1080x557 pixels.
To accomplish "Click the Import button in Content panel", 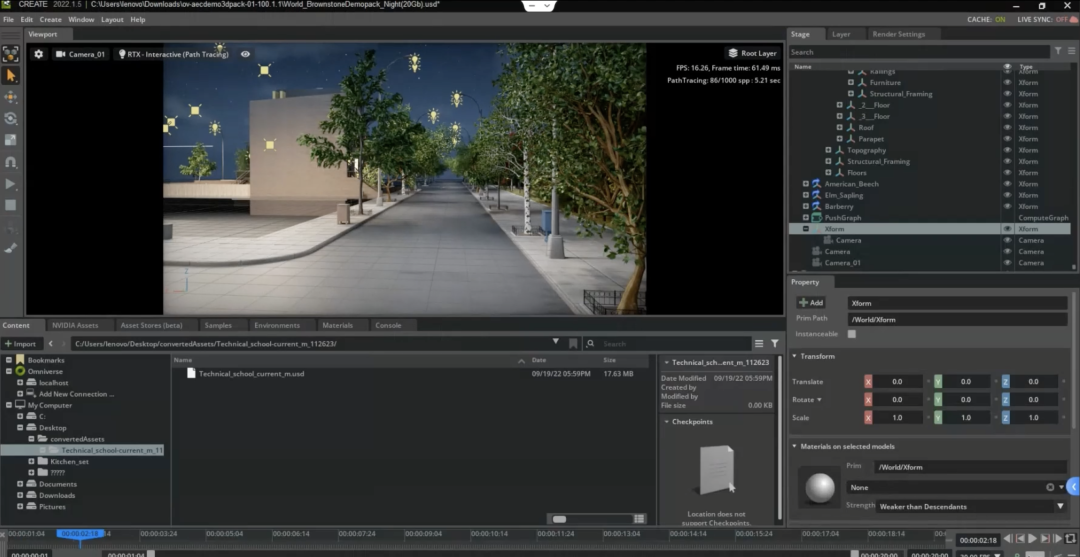I will click(x=20, y=343).
